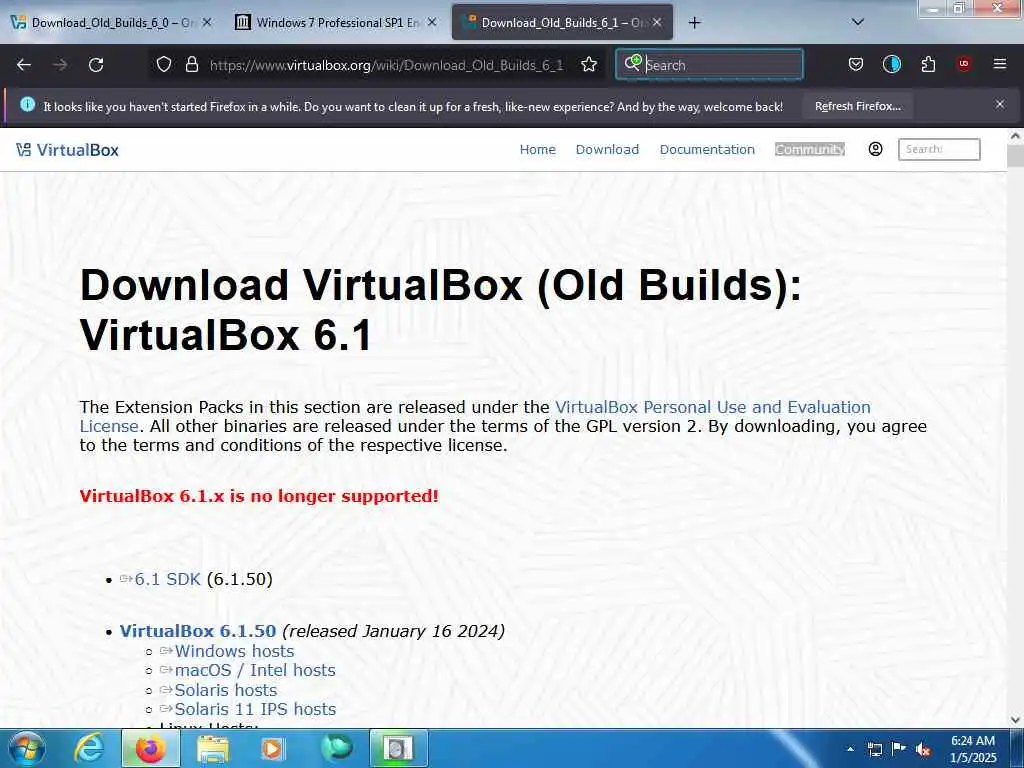The height and width of the screenshot is (768, 1024).
Task: Open Windows Explorer folder from taskbar
Action: tap(213, 749)
